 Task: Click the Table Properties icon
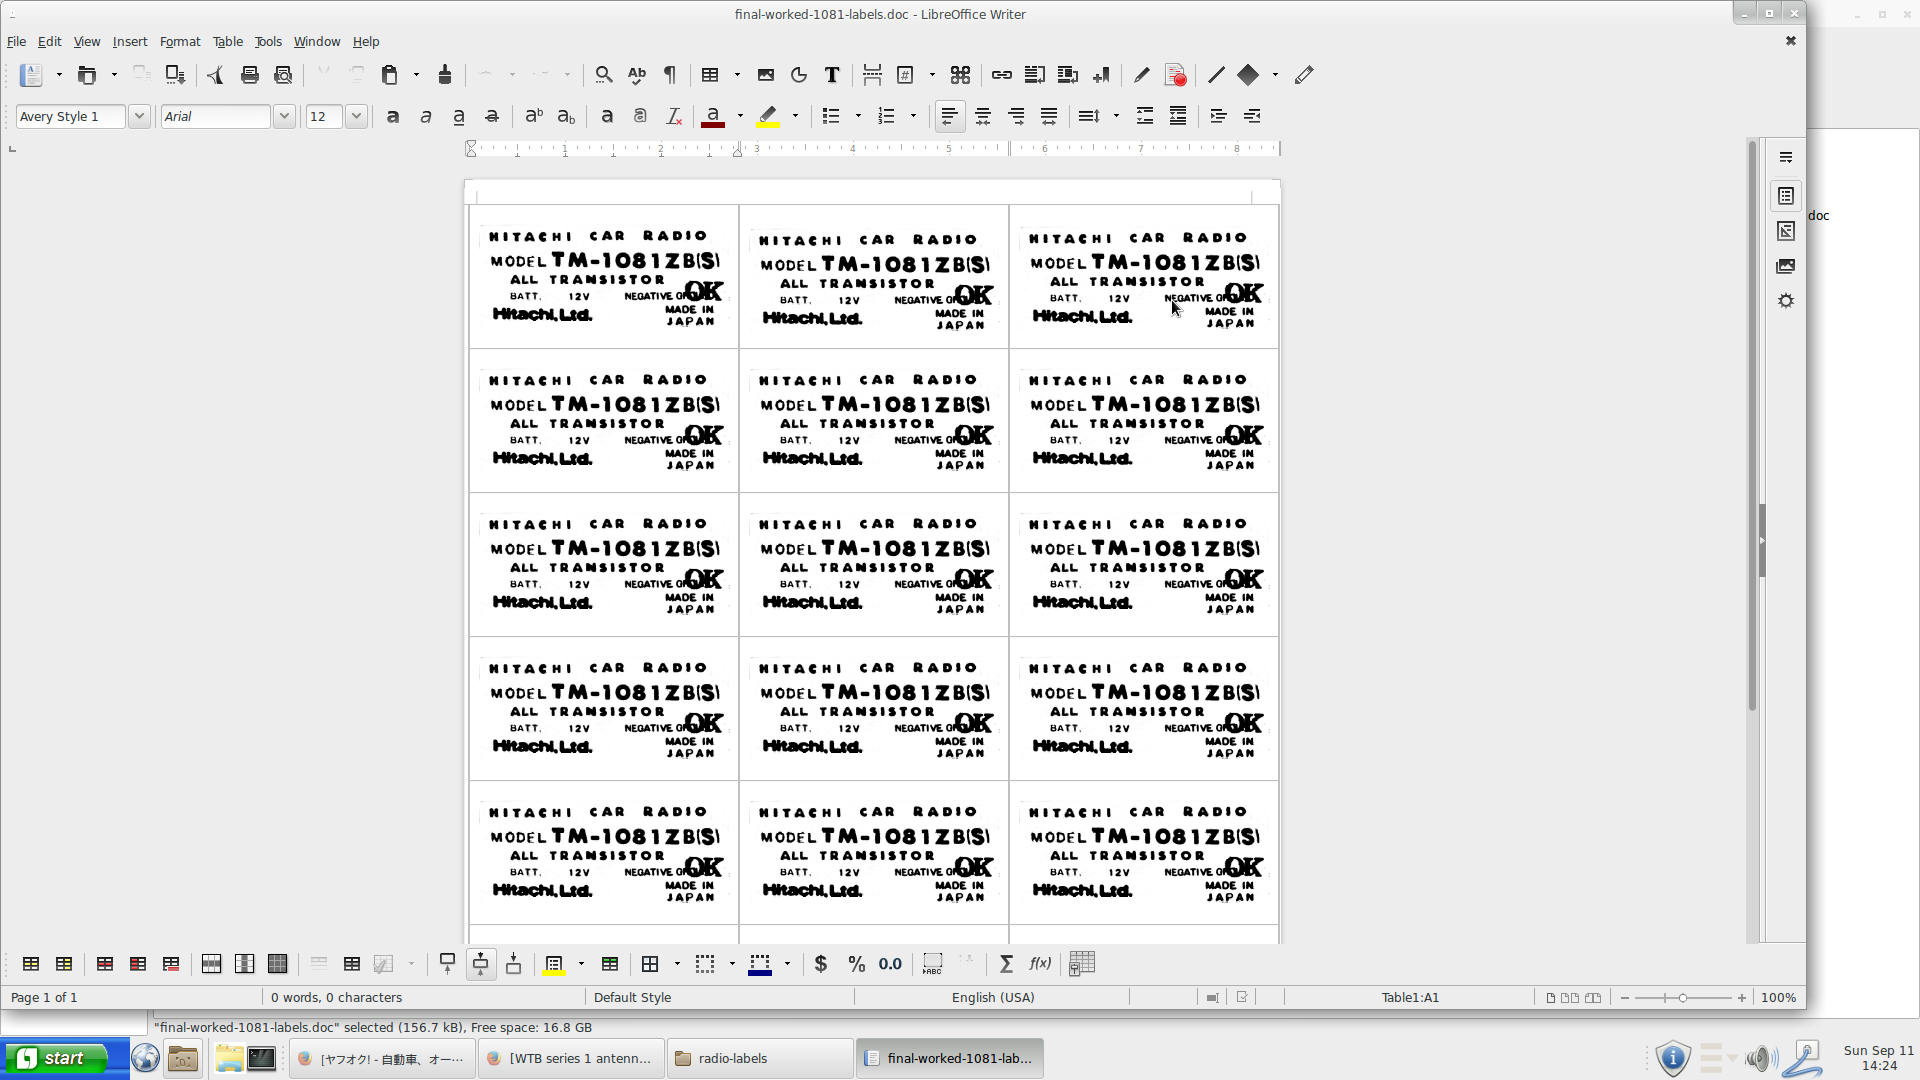click(x=1082, y=964)
